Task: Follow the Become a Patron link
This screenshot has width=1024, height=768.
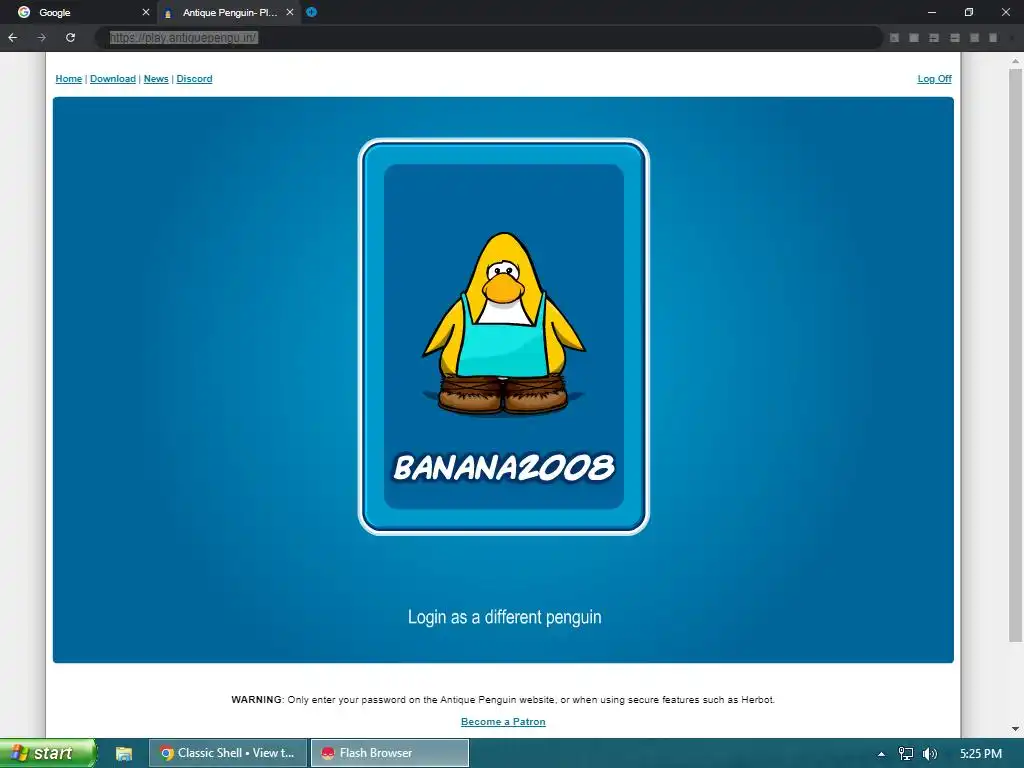Action: pyautogui.click(x=503, y=722)
